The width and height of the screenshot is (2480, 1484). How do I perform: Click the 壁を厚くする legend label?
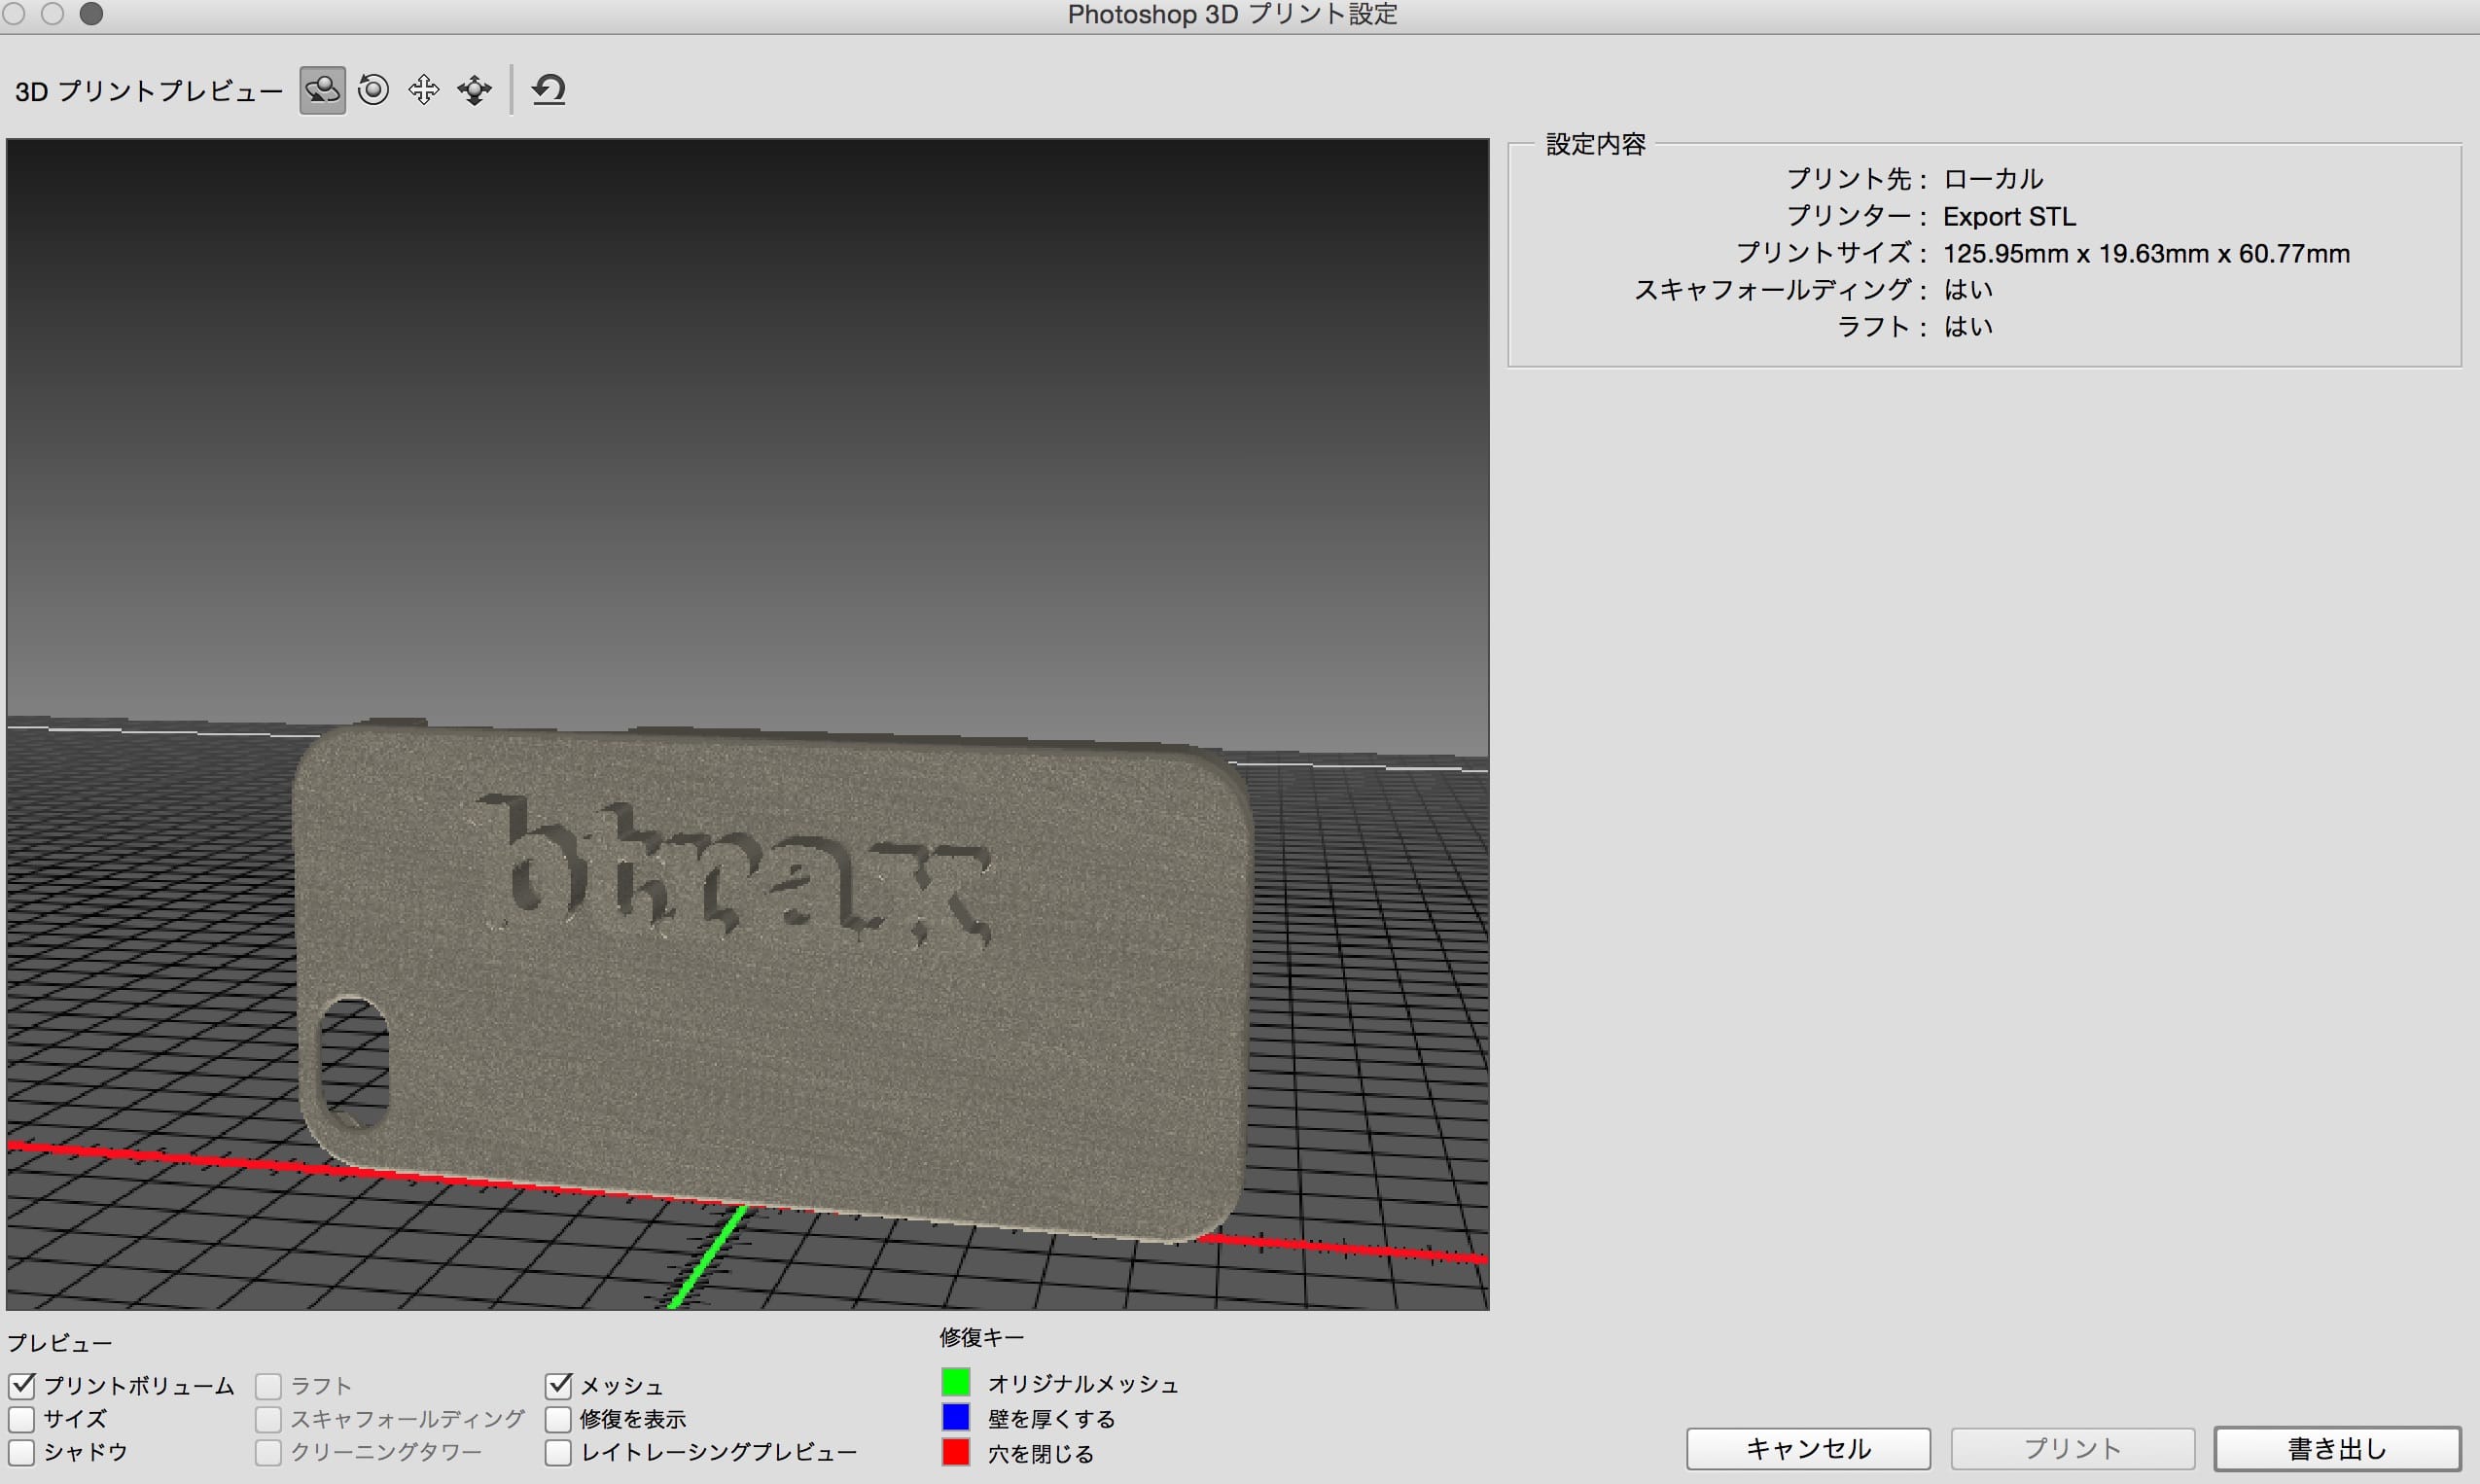pyautogui.click(x=1051, y=1419)
